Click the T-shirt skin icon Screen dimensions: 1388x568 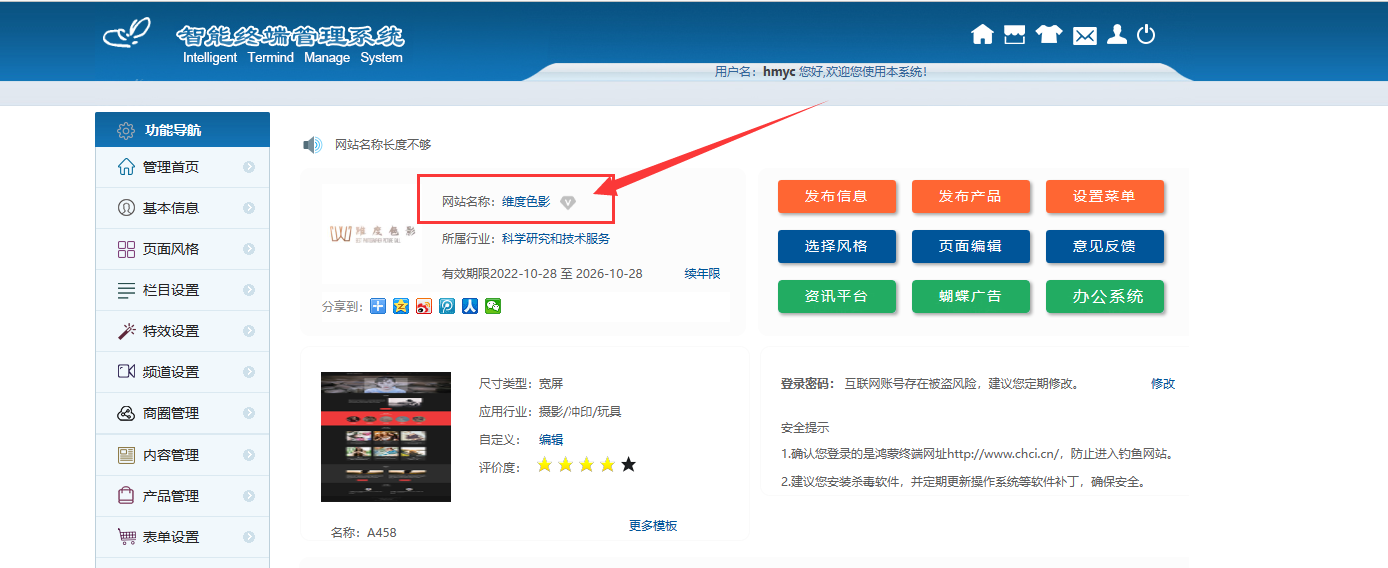pos(1049,35)
